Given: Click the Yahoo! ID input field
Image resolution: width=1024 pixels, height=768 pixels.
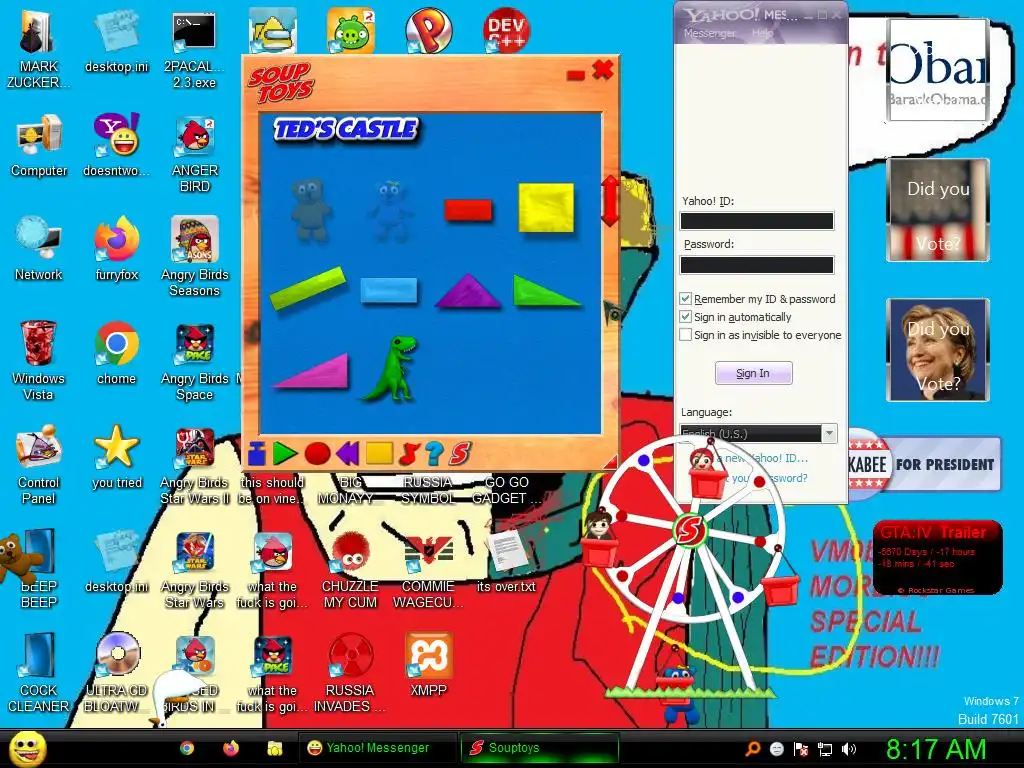Looking at the screenshot, I should 757,221.
